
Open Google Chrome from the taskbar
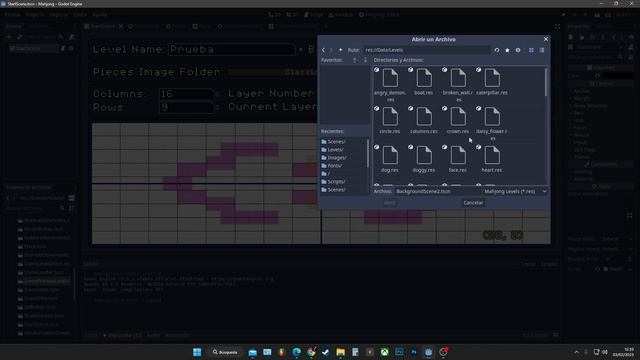coord(311,352)
